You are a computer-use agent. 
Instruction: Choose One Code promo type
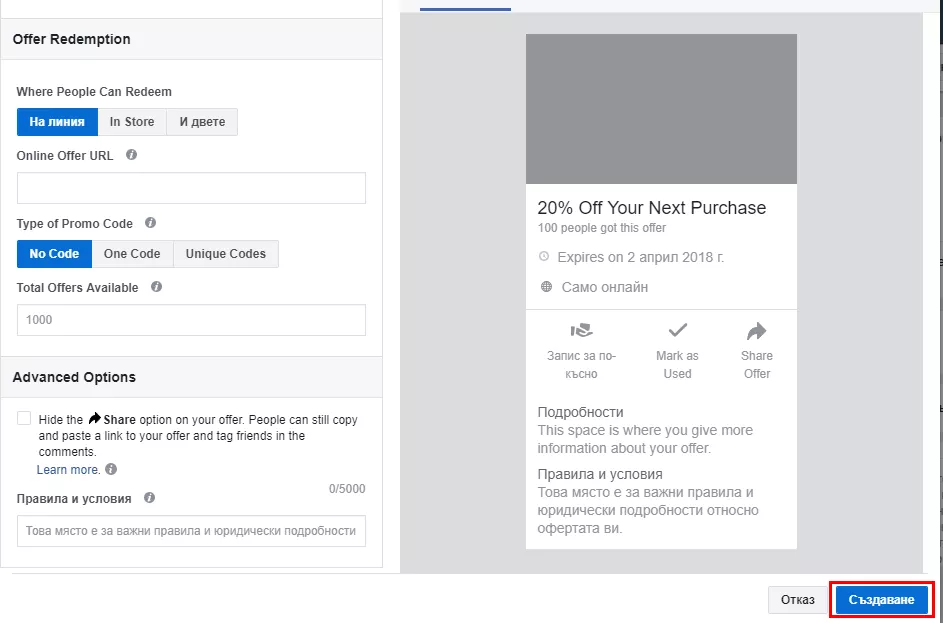click(132, 254)
